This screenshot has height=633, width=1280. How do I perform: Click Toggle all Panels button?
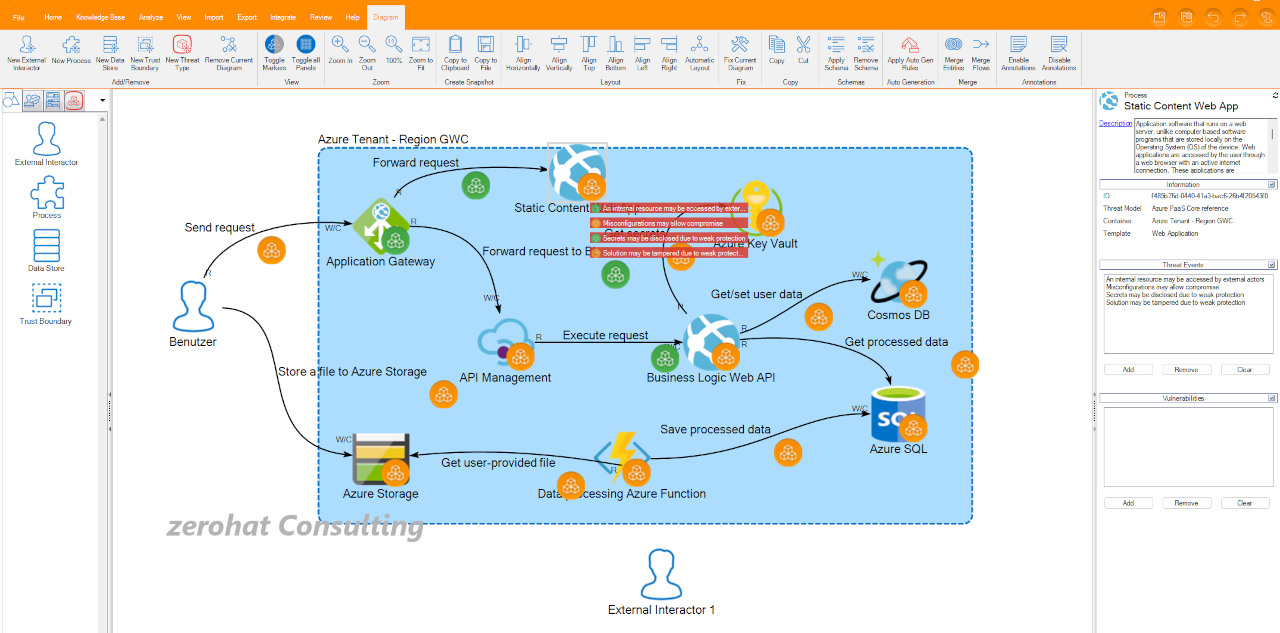tap(306, 52)
